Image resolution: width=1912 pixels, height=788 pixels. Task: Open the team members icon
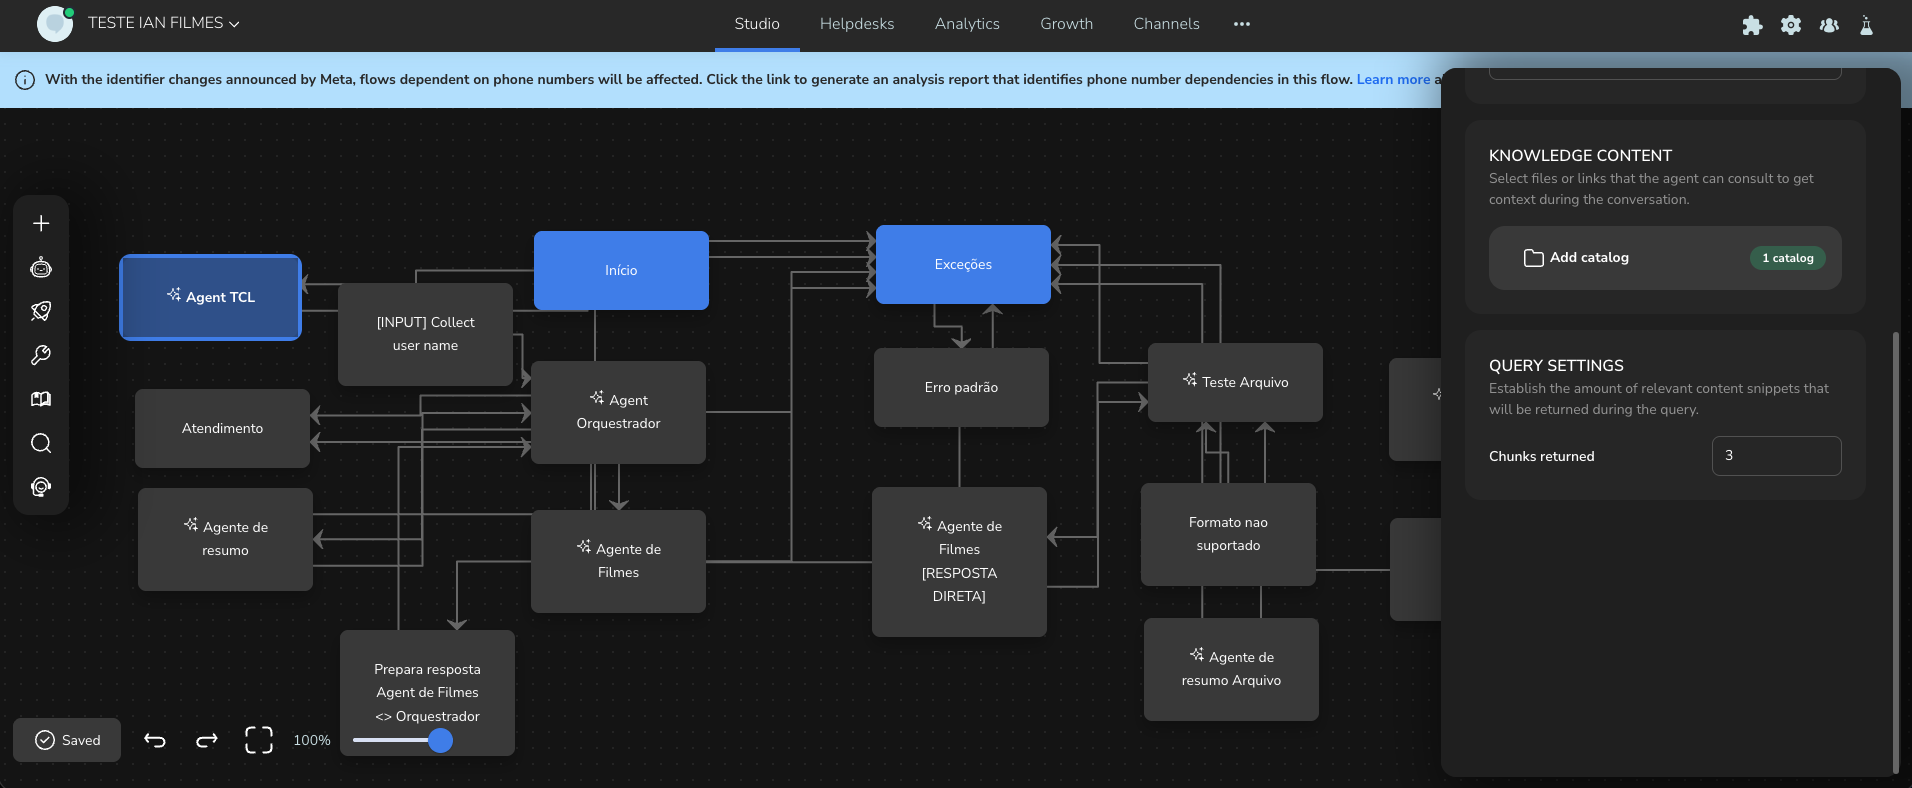pyautogui.click(x=1829, y=25)
